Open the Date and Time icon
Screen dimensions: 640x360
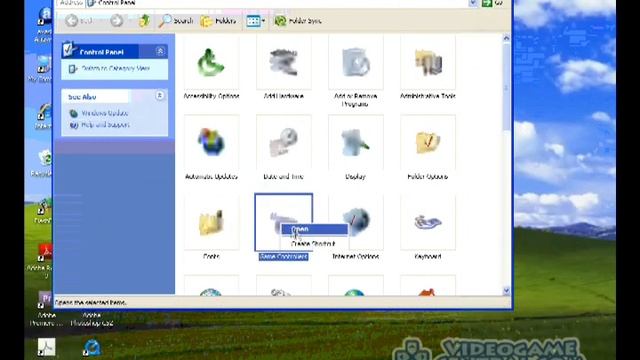point(283,142)
